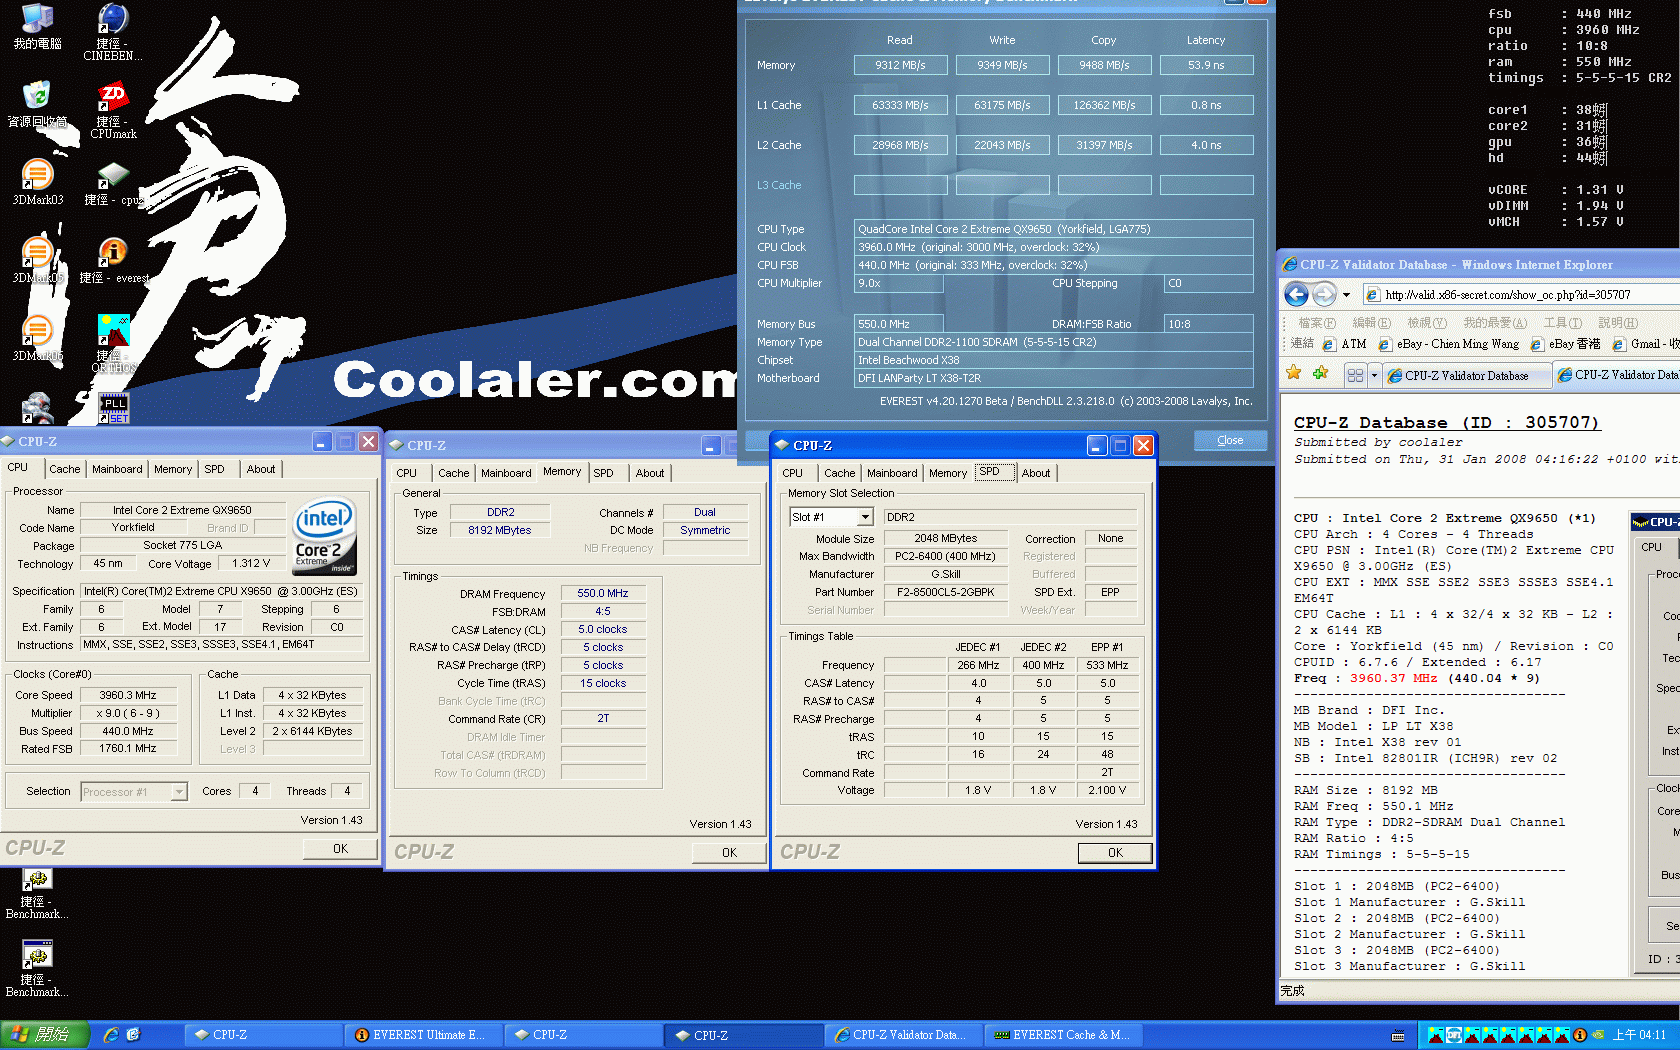Click the IE address bar URL field
Screen dimensions: 1680x1050
point(1520,295)
